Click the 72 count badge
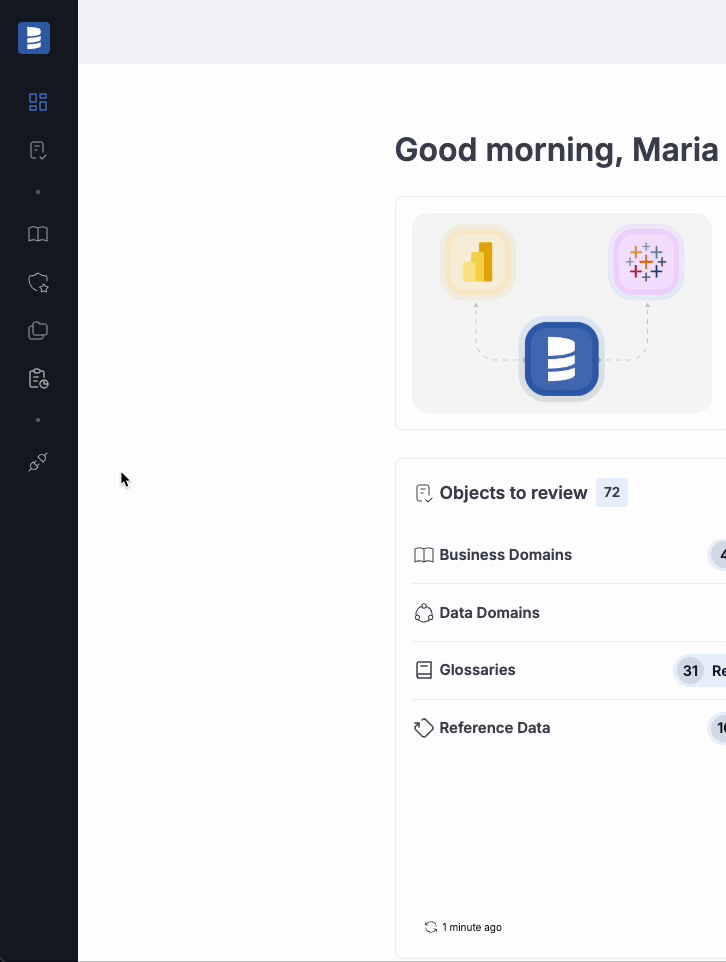This screenshot has height=962, width=726. tap(612, 493)
